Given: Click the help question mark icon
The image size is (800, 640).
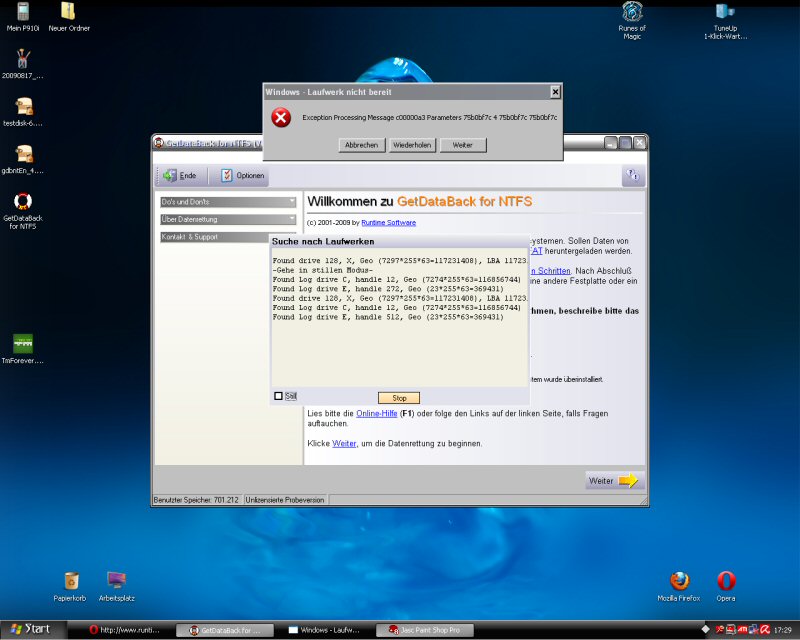Looking at the screenshot, I should coord(633,175).
